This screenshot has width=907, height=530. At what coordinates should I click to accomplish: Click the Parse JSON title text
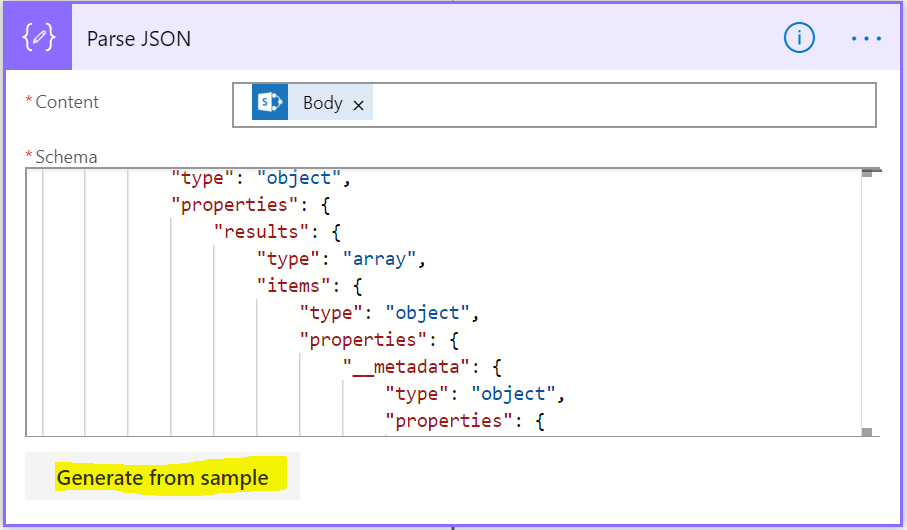click(x=139, y=39)
